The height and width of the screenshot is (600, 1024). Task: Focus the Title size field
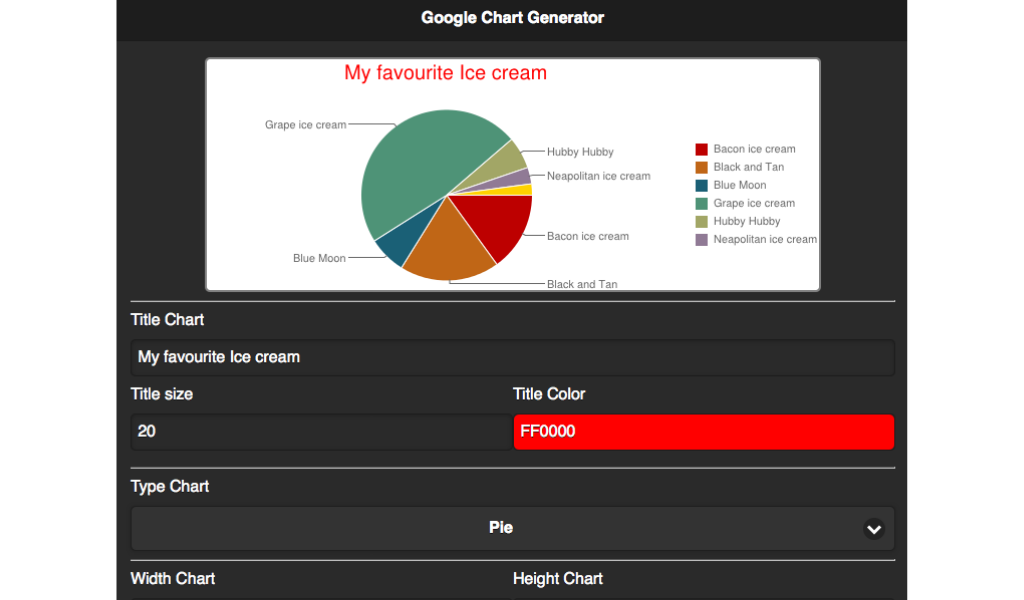[320, 432]
